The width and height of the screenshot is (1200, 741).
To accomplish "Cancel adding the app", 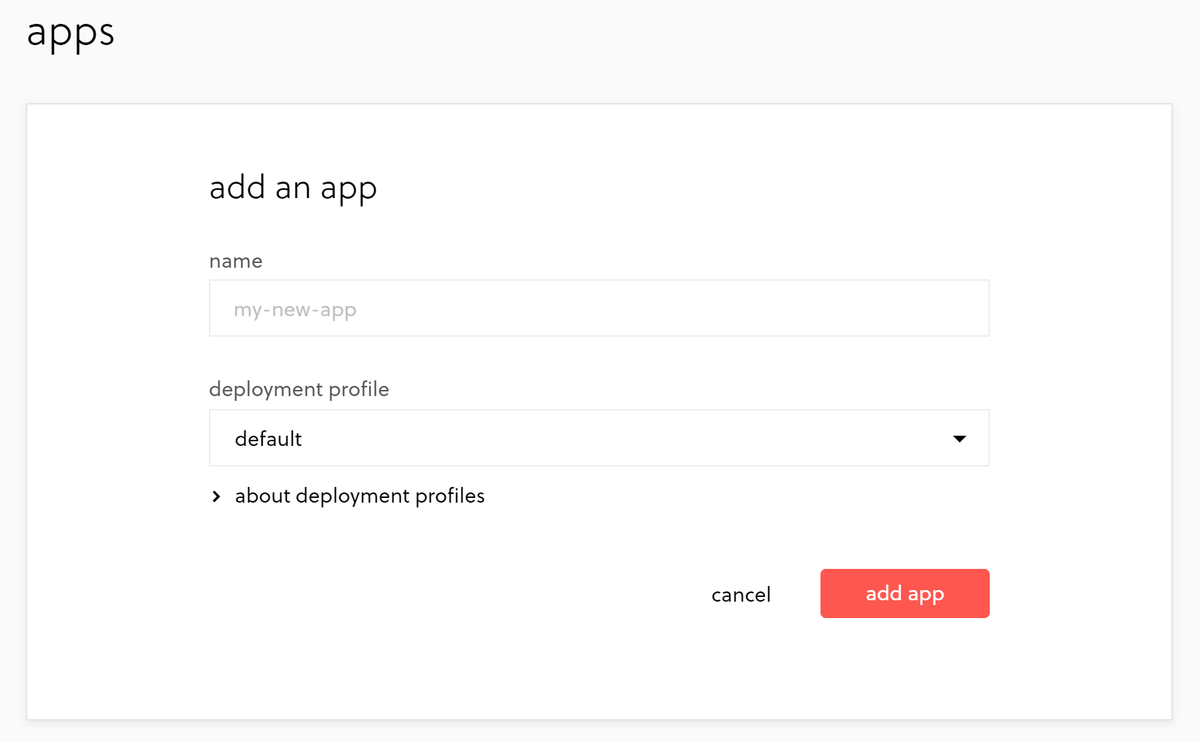I will click(x=741, y=595).
